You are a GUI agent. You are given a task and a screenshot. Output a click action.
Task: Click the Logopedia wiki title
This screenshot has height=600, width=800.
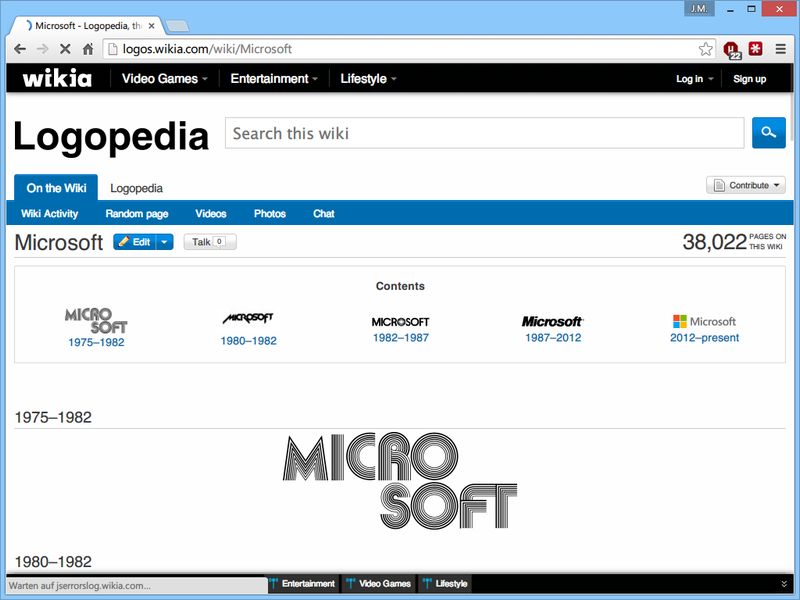pos(111,136)
